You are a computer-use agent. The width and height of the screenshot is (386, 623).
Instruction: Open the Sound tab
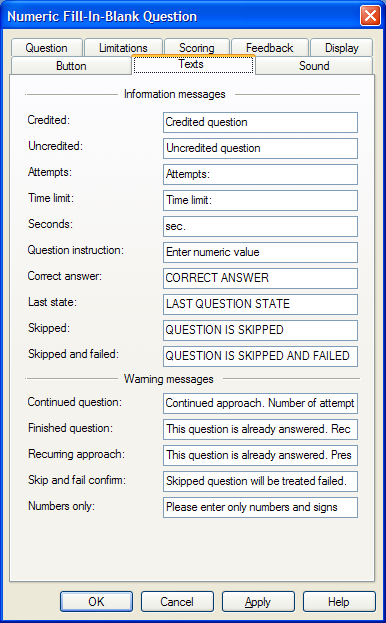click(314, 66)
